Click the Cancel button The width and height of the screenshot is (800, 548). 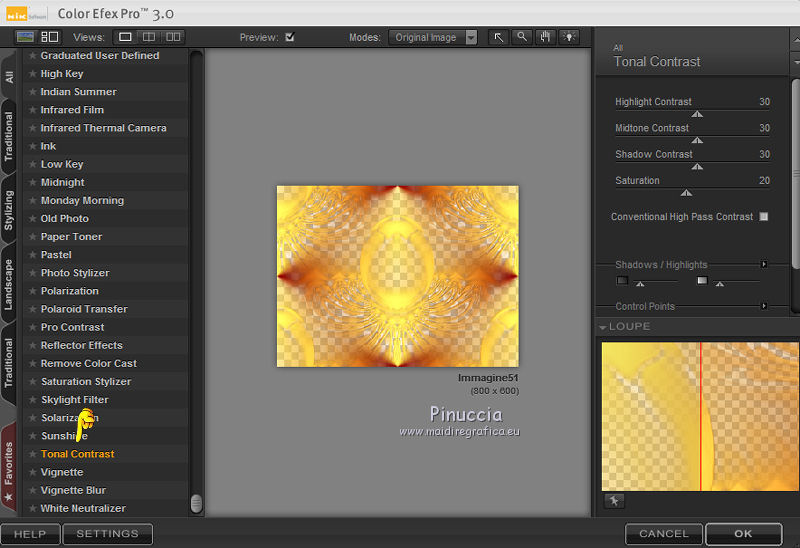663,534
